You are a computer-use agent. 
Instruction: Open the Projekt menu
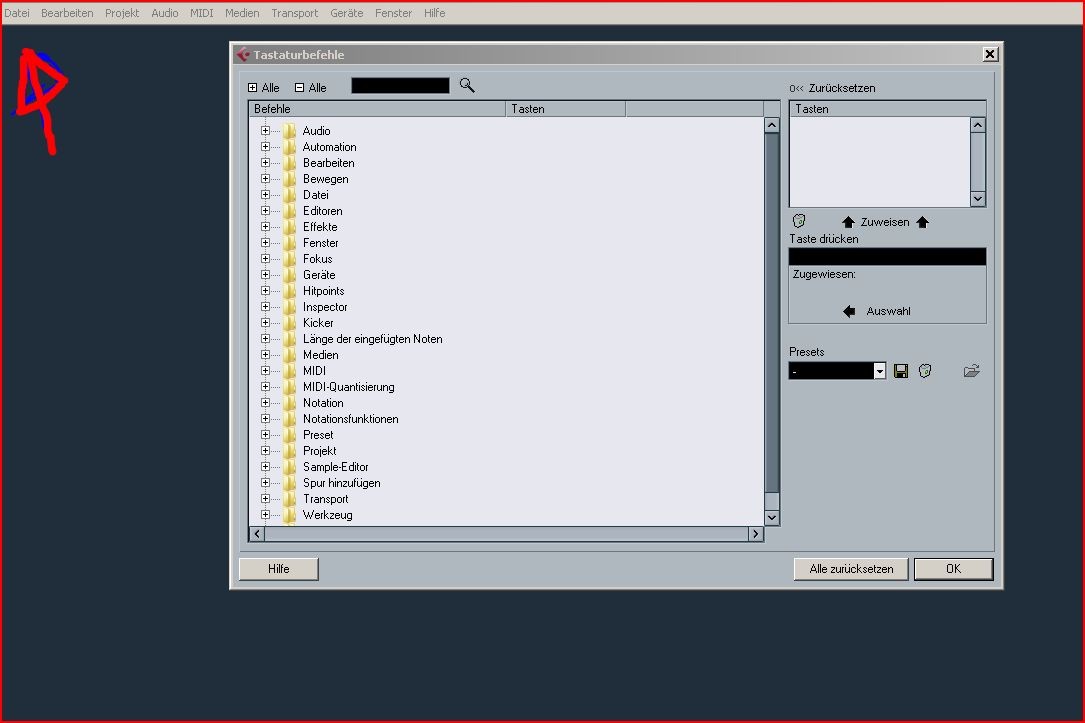click(122, 13)
